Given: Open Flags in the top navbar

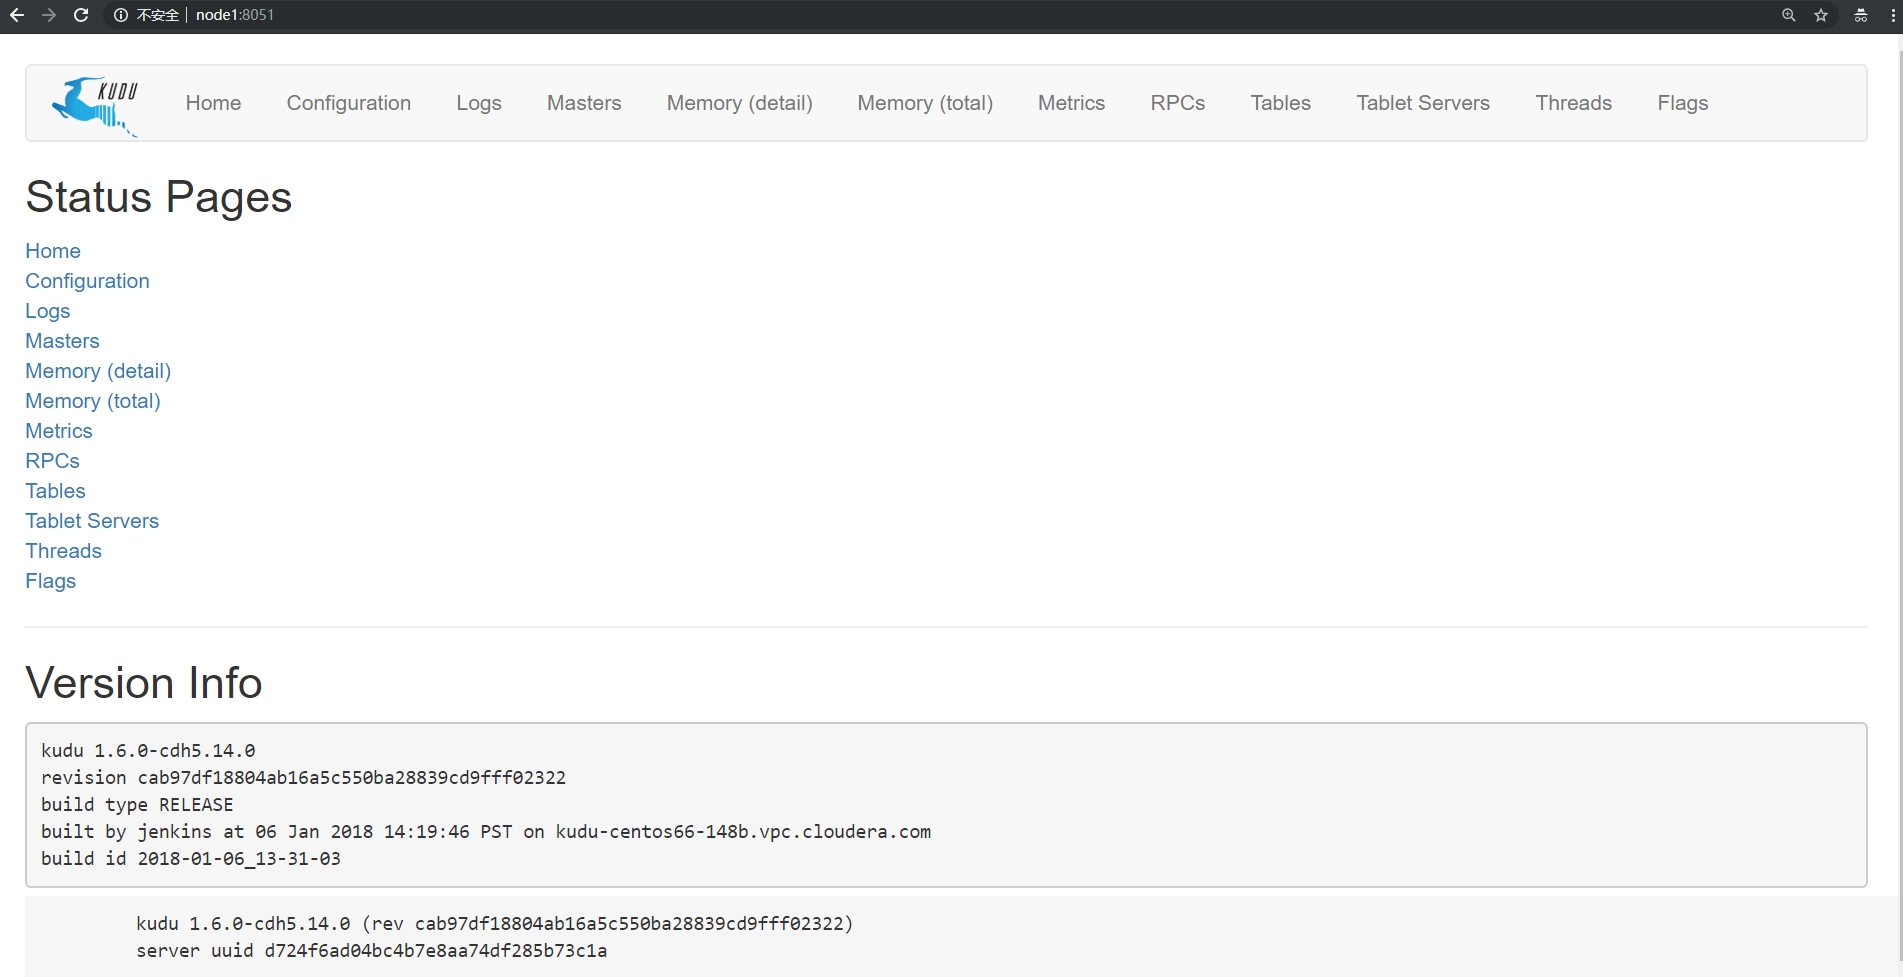Looking at the screenshot, I should (1683, 103).
